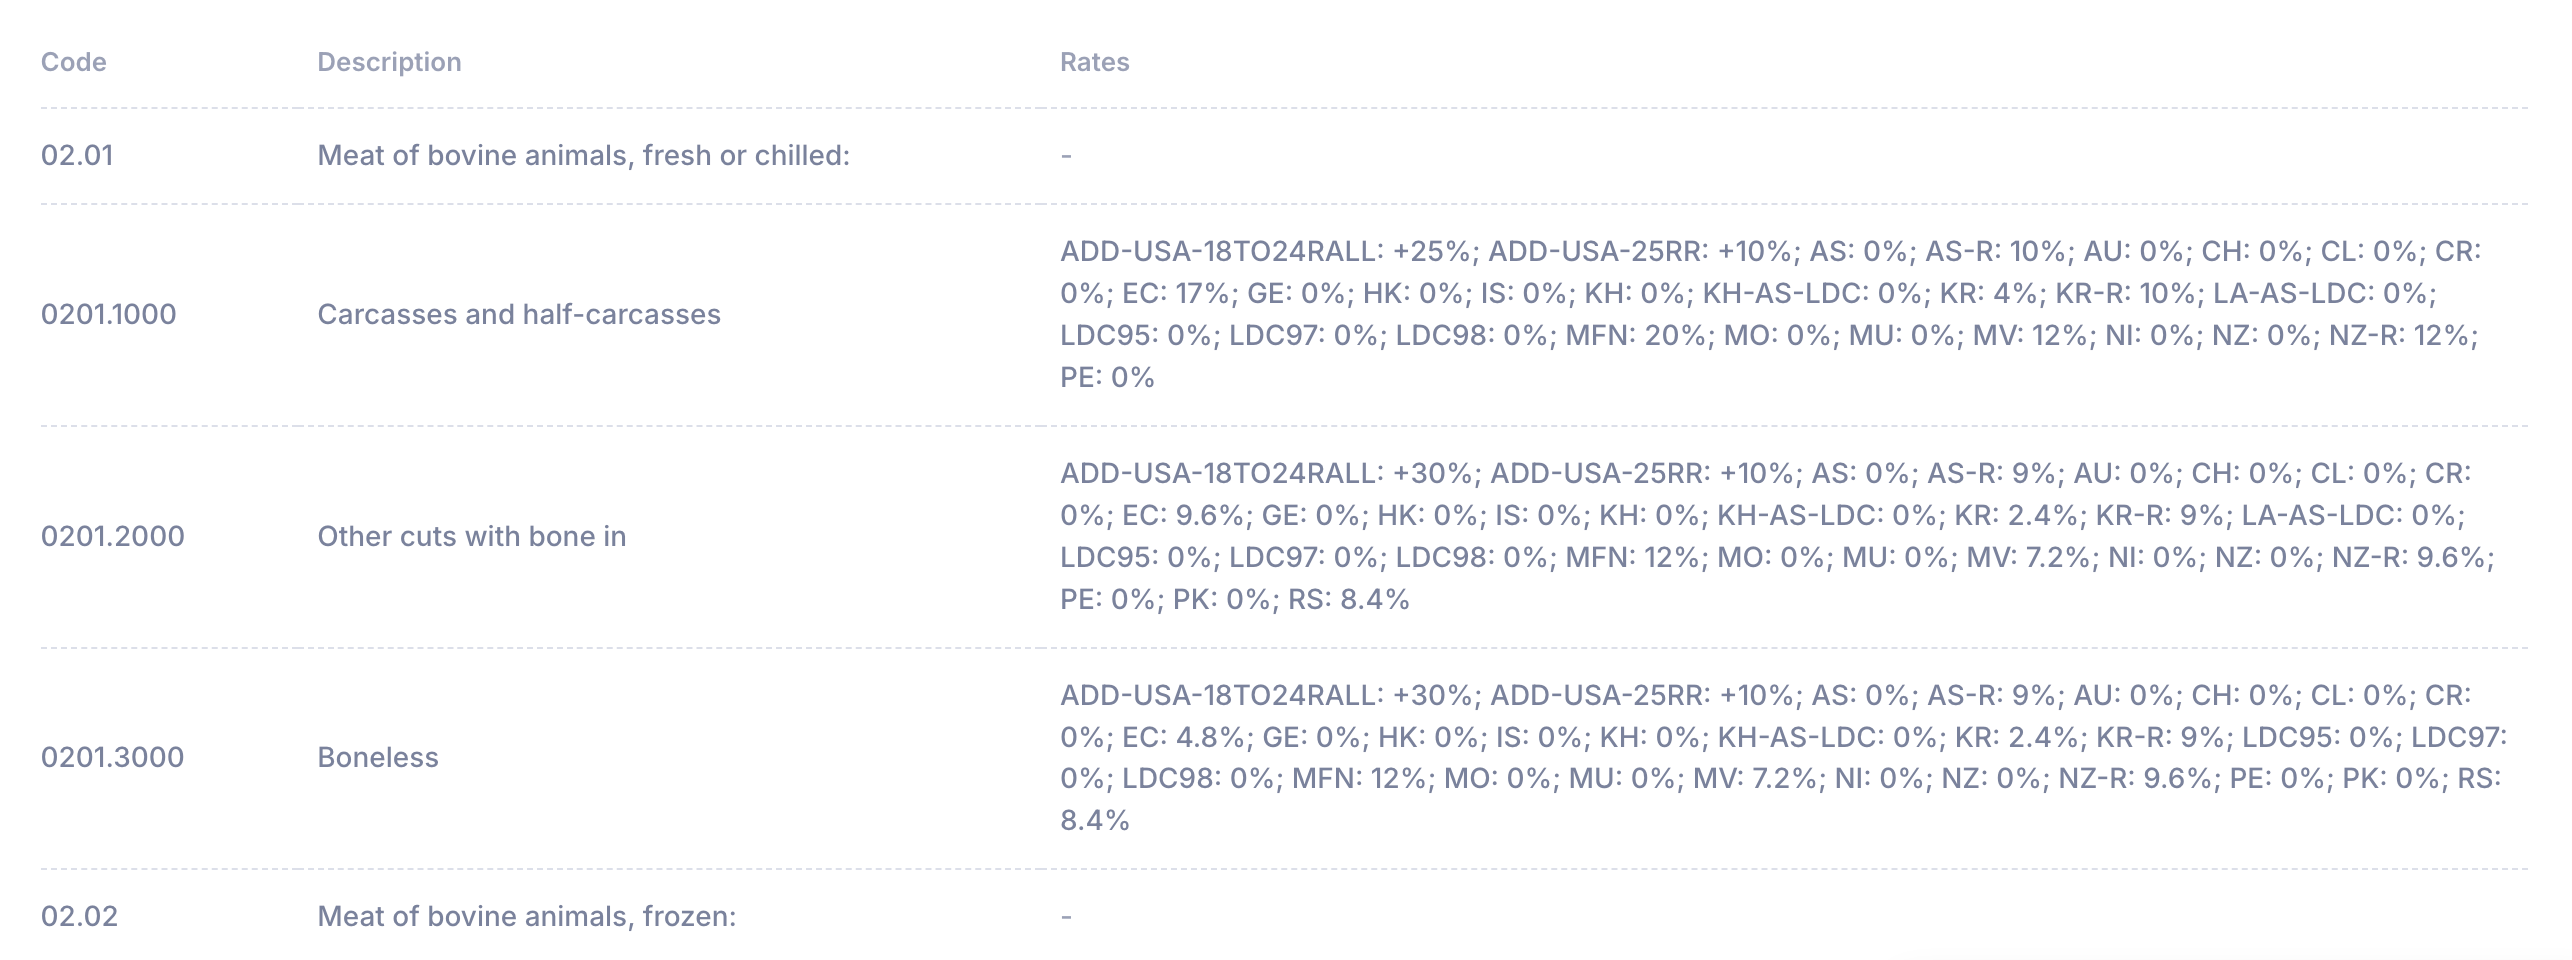Click "Meat of bovine animals, frozen" description

coord(526,916)
